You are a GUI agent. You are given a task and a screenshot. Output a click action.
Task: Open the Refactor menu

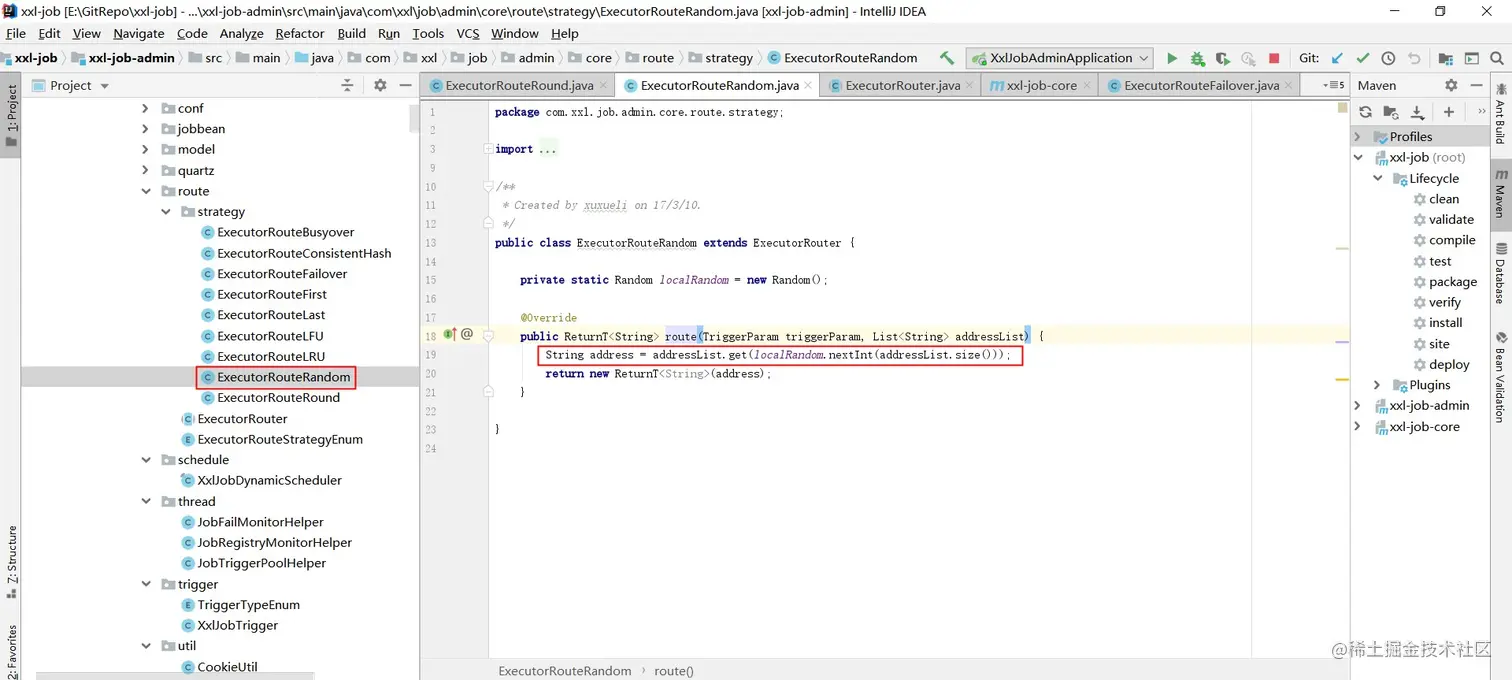[300, 33]
